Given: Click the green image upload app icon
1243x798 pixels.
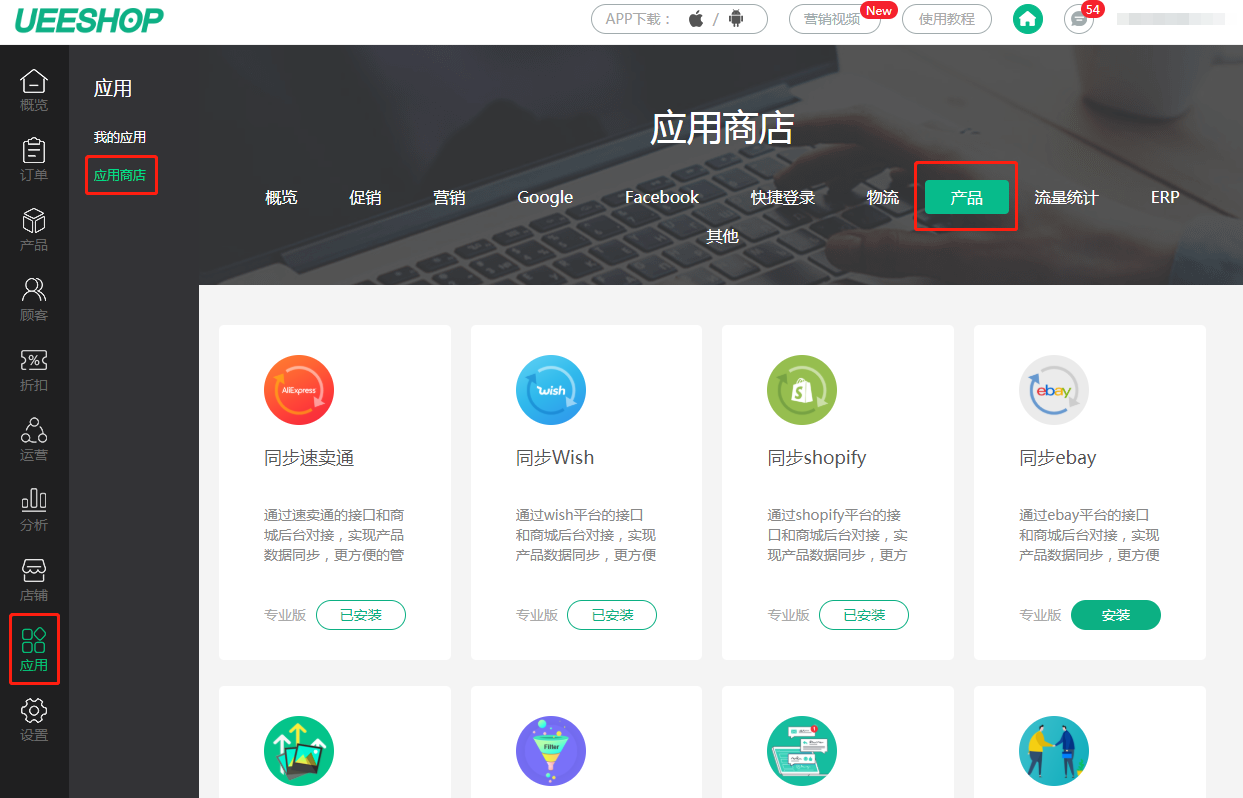Looking at the screenshot, I should point(299,751).
